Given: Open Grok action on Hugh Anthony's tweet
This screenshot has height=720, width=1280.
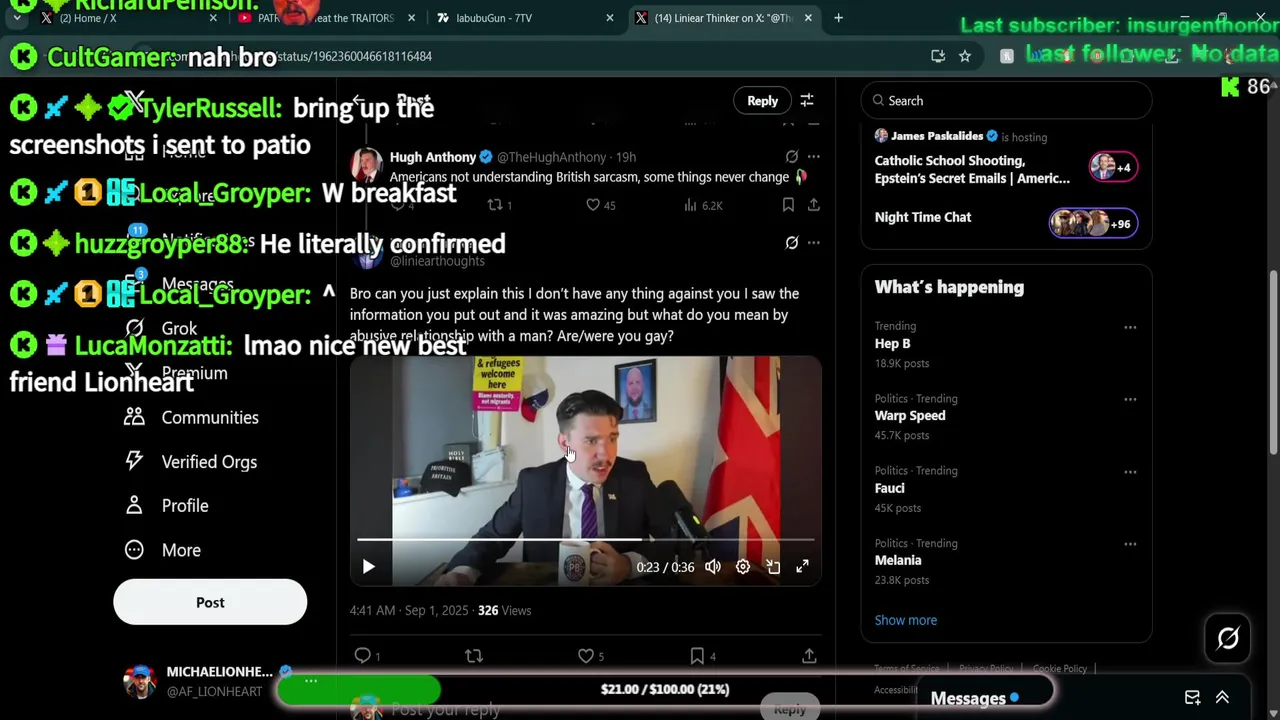Looking at the screenshot, I should coord(792,157).
